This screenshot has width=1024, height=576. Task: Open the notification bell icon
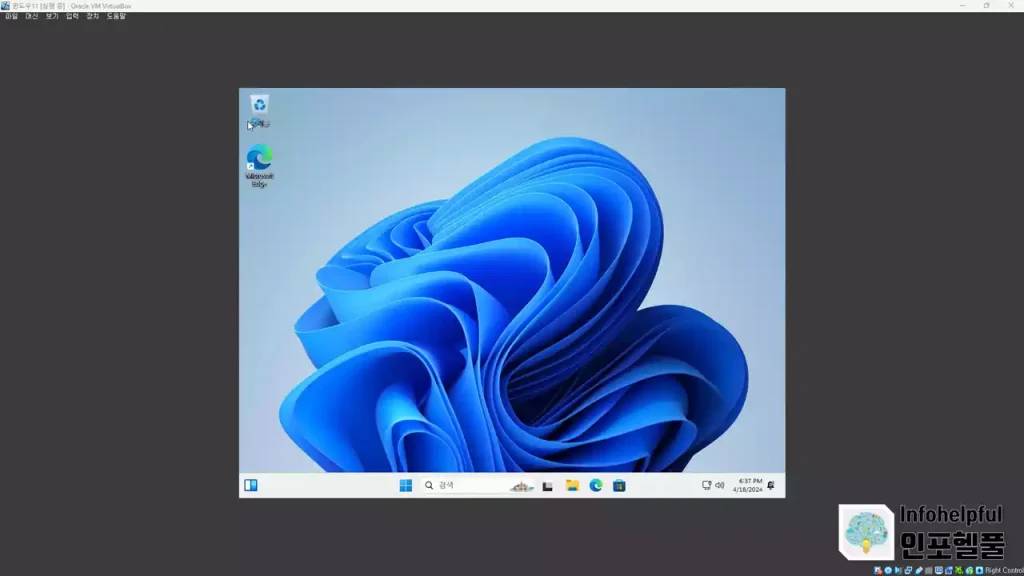pyautogui.click(x=771, y=485)
